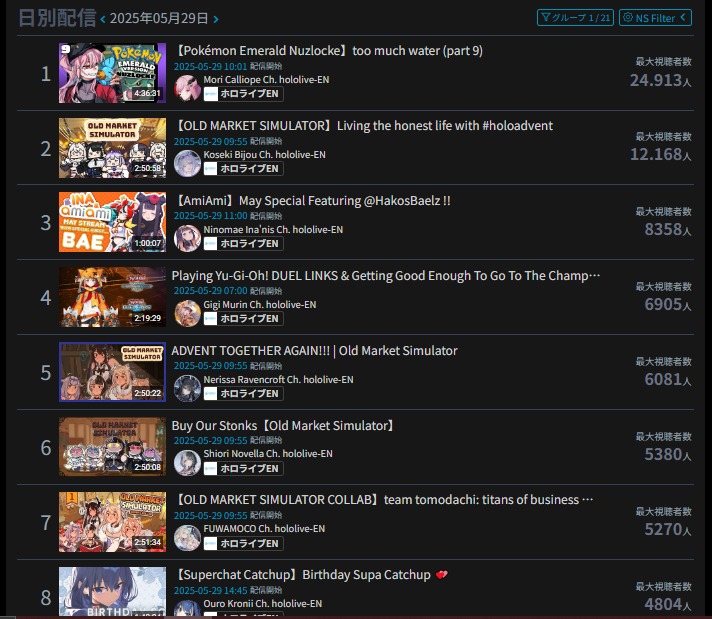Open Shiori Novella Ch. hololive-EN link
The height and width of the screenshot is (619, 712).
point(268,453)
